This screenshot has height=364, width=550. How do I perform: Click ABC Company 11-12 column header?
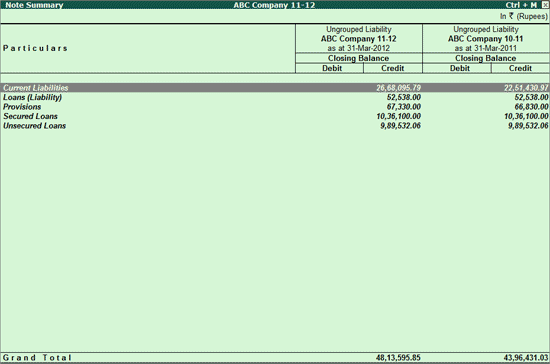pos(358,39)
